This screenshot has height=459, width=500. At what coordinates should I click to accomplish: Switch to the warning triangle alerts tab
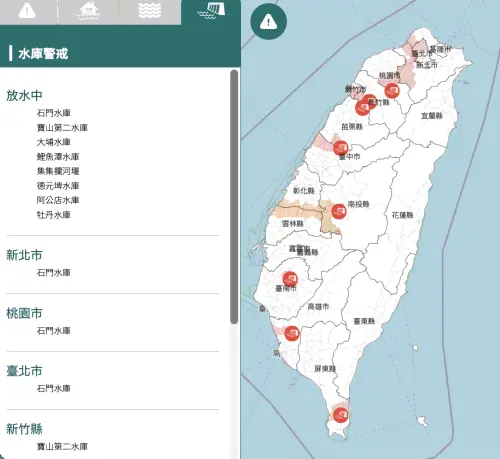point(27,11)
